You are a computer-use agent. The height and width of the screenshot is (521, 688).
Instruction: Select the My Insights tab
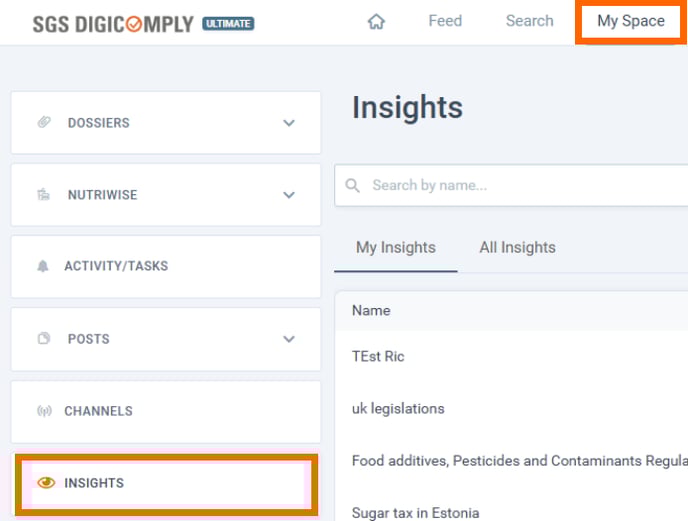(396, 247)
